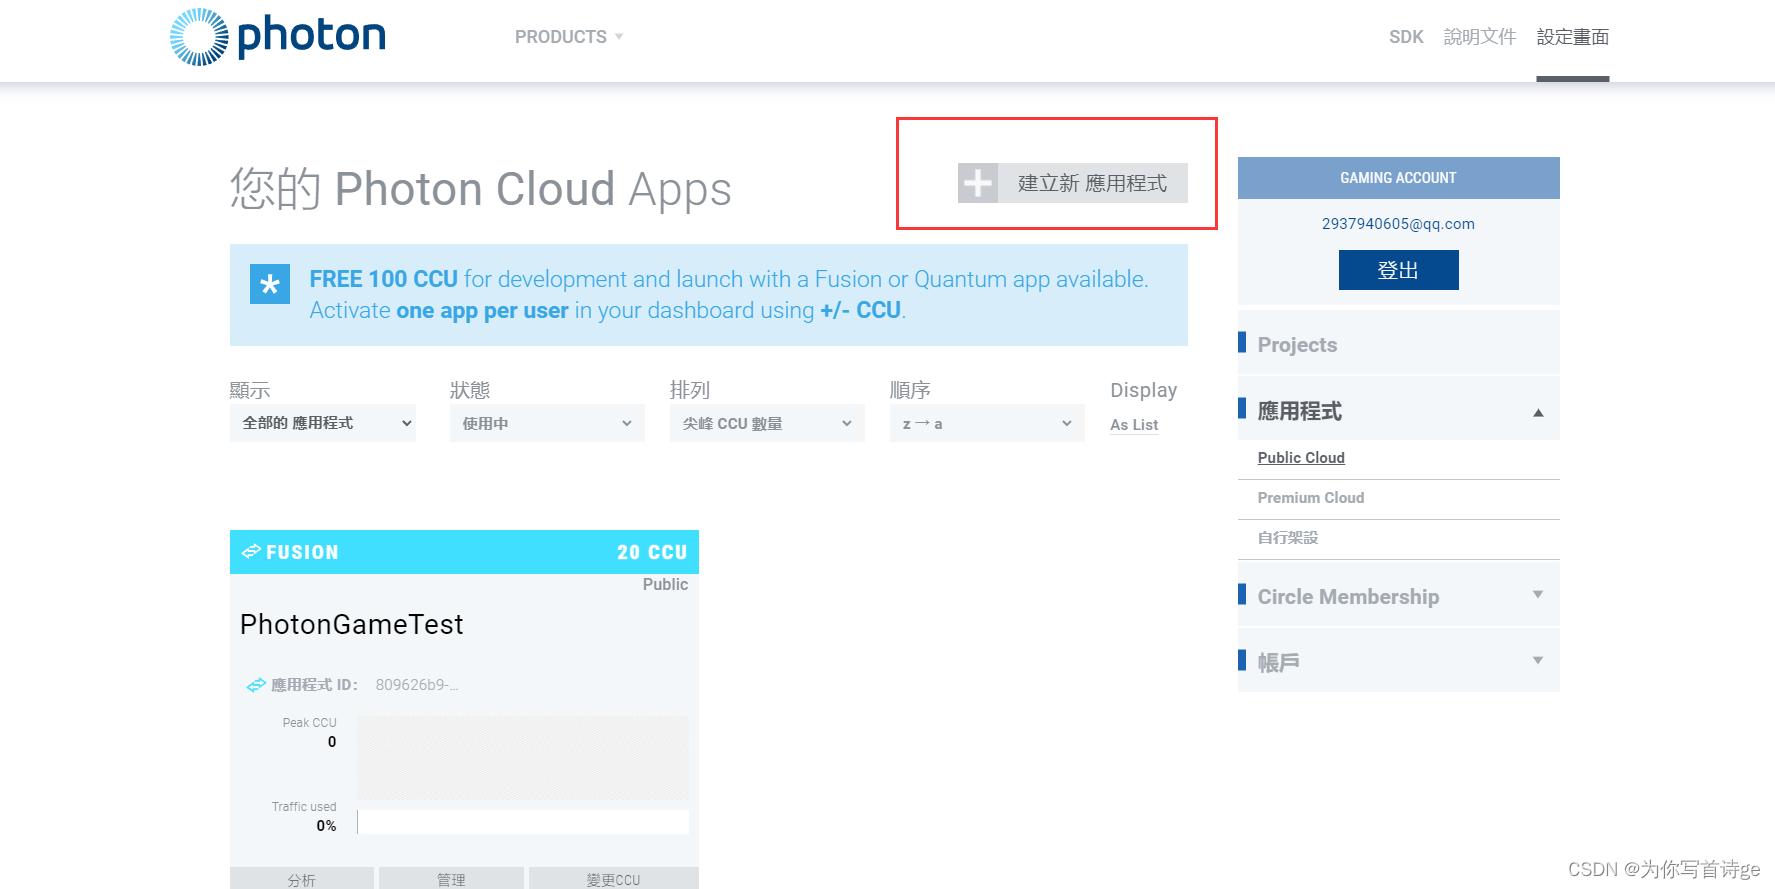The width and height of the screenshot is (1775, 889).
Task: Open the 顯示 filter dropdown
Action: [323, 423]
